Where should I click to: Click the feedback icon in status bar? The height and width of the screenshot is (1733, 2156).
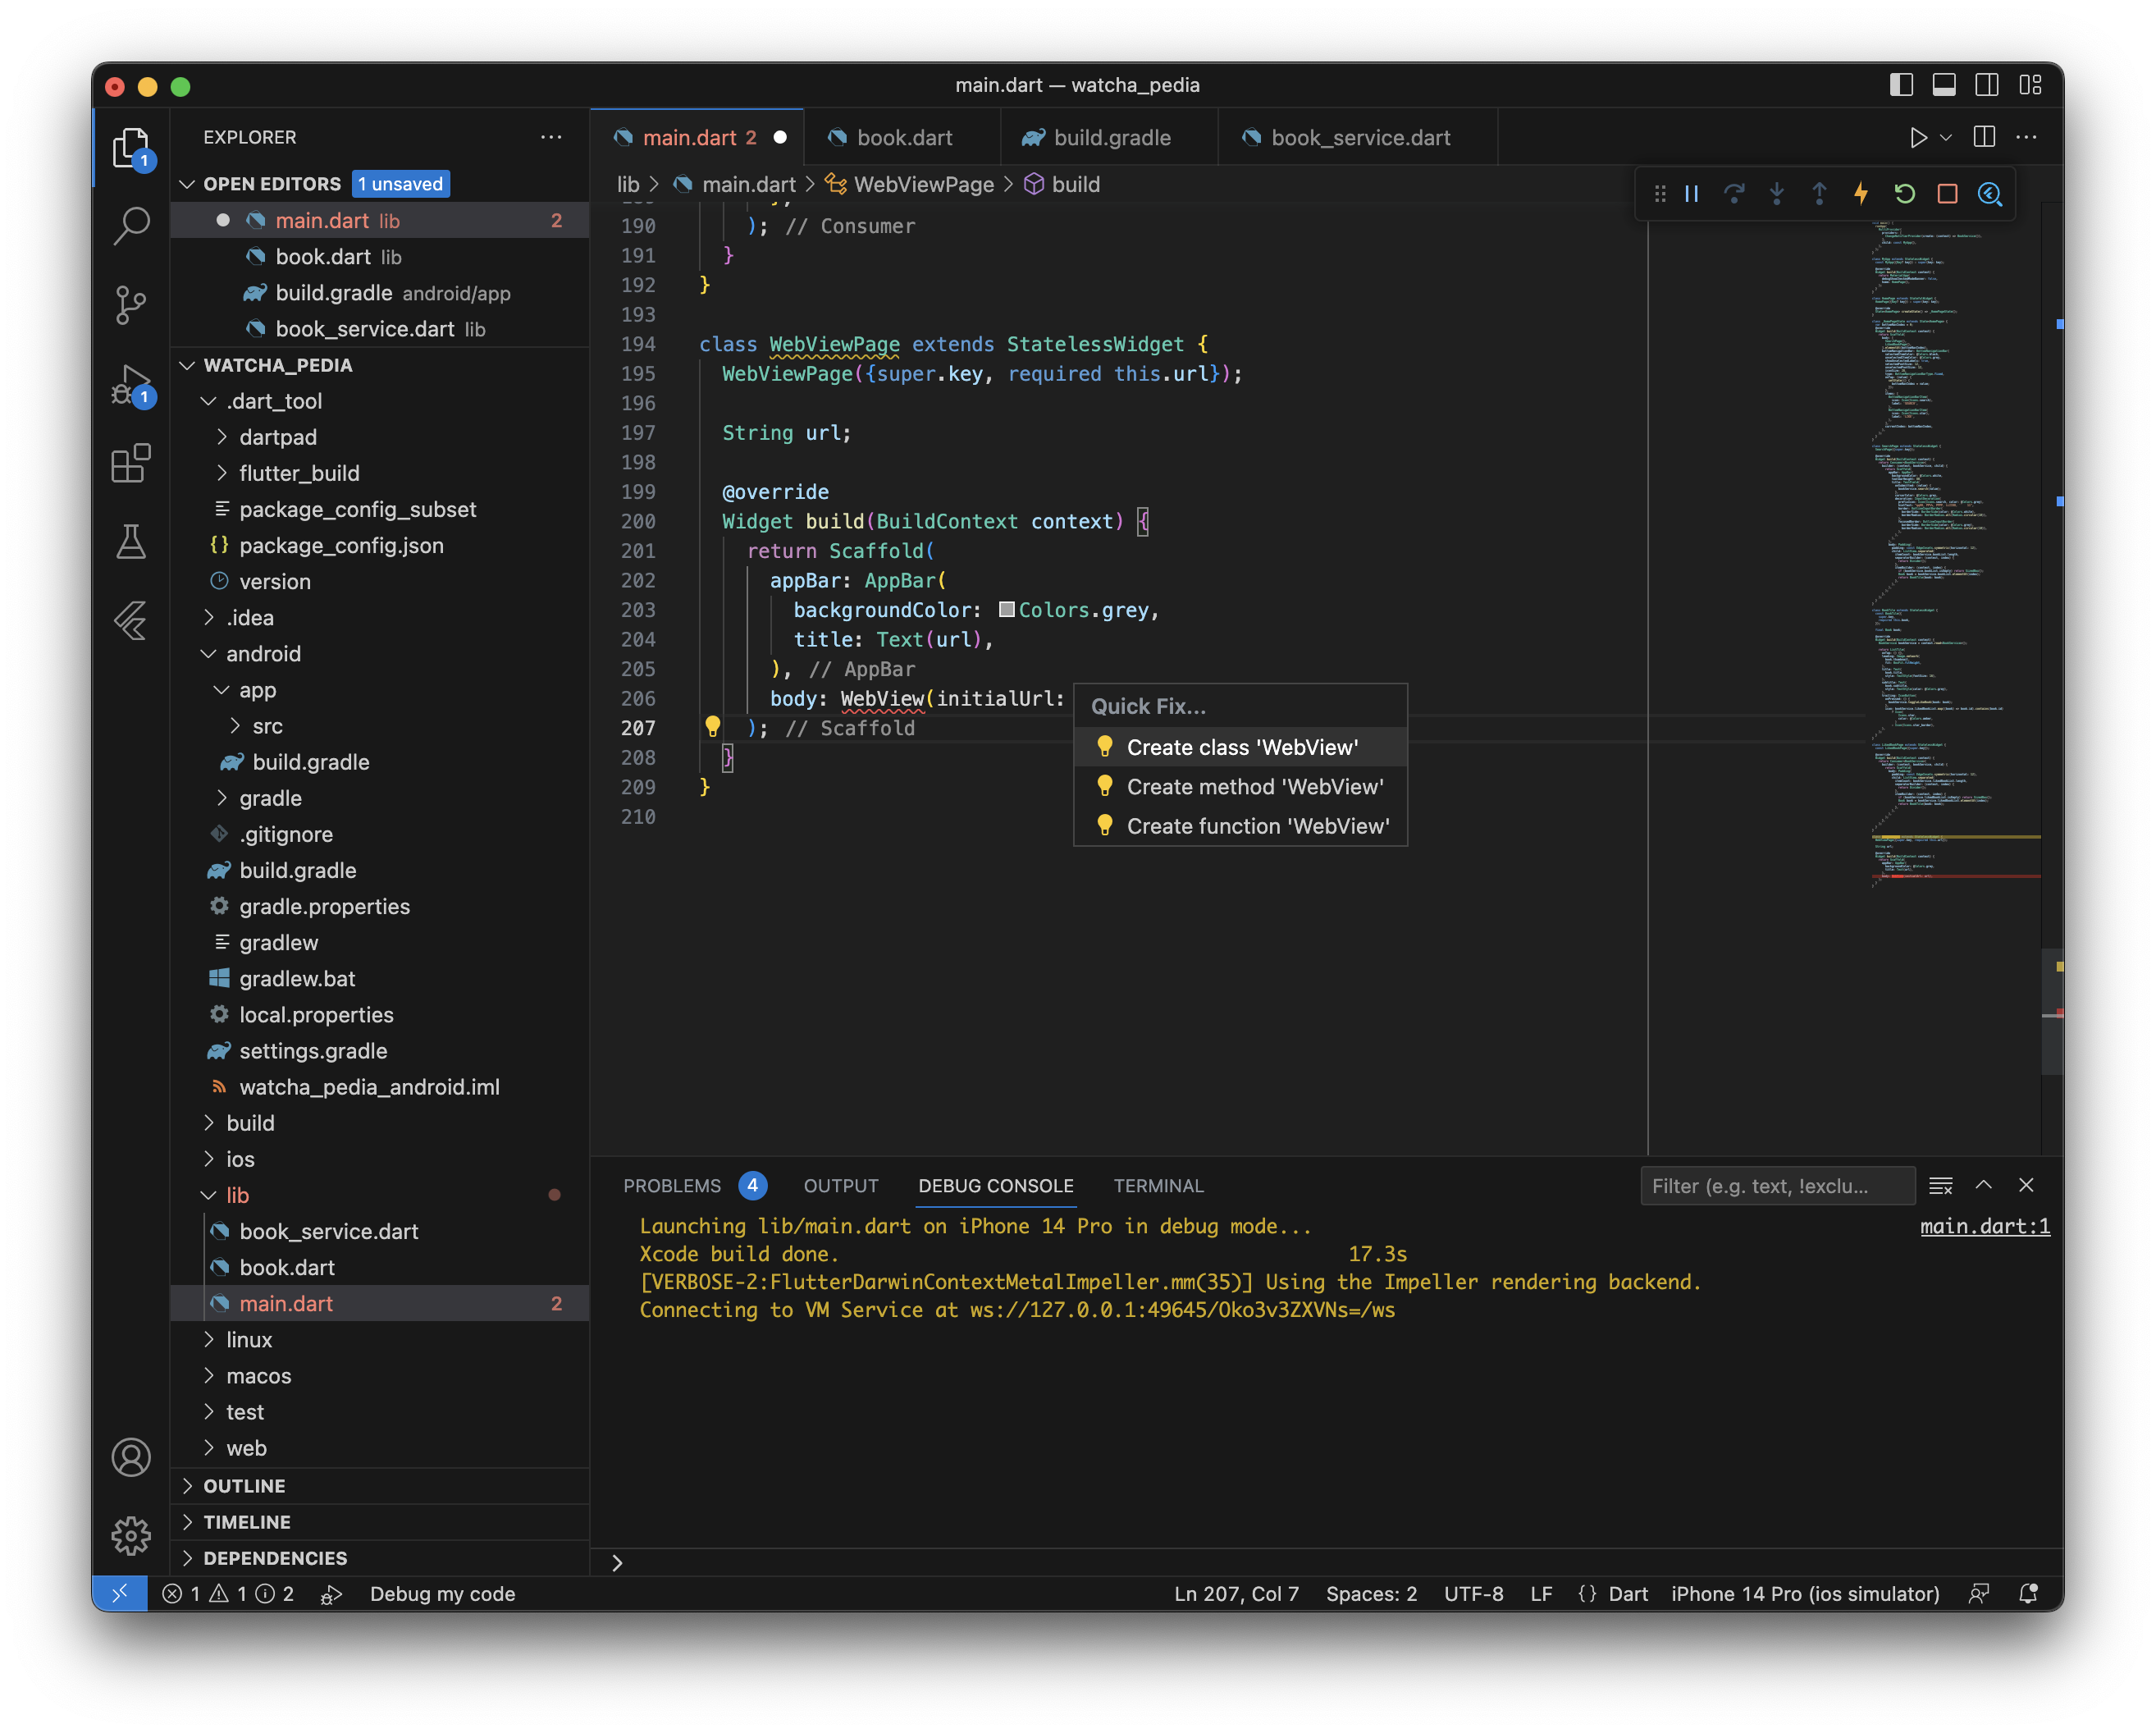[1978, 1594]
